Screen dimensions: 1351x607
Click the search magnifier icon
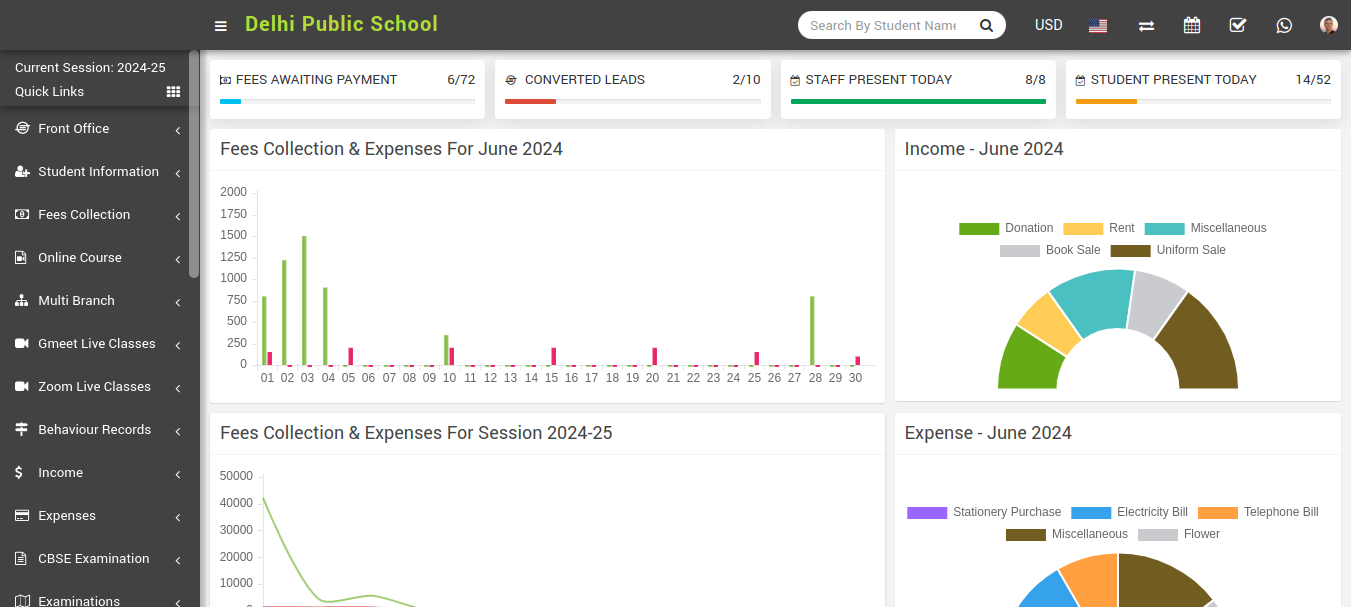pos(986,26)
